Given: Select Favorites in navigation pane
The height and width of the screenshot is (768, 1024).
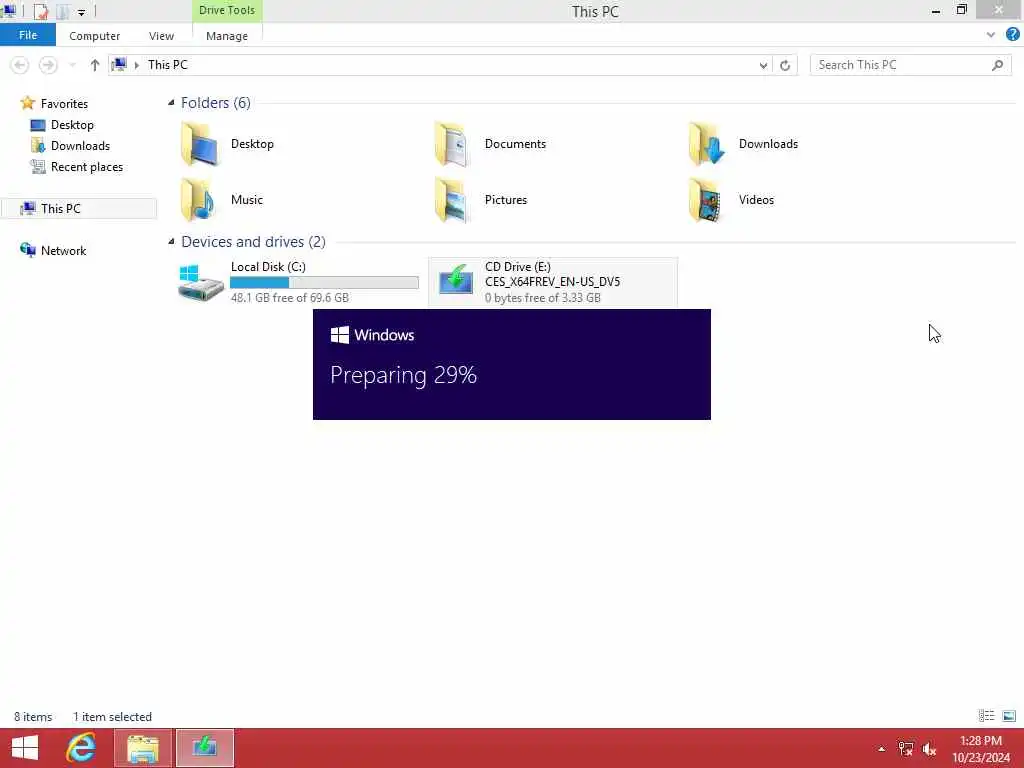Looking at the screenshot, I should point(64,104).
